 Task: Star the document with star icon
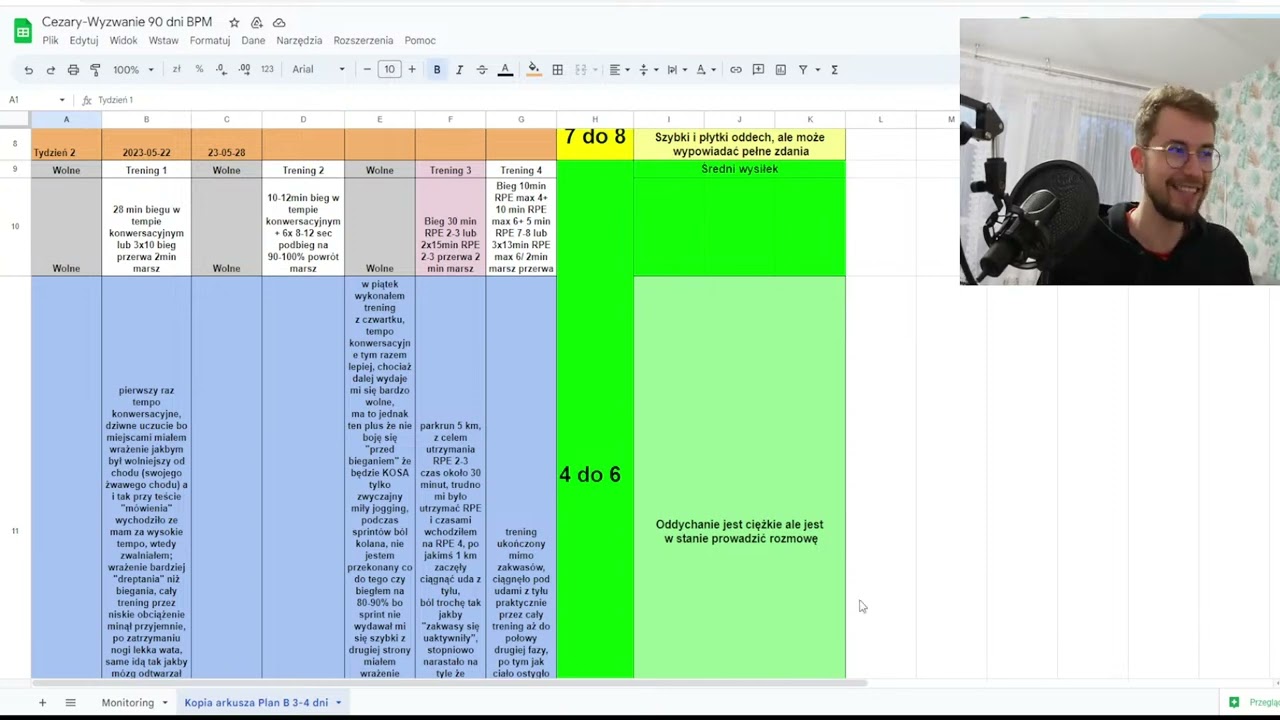[234, 22]
